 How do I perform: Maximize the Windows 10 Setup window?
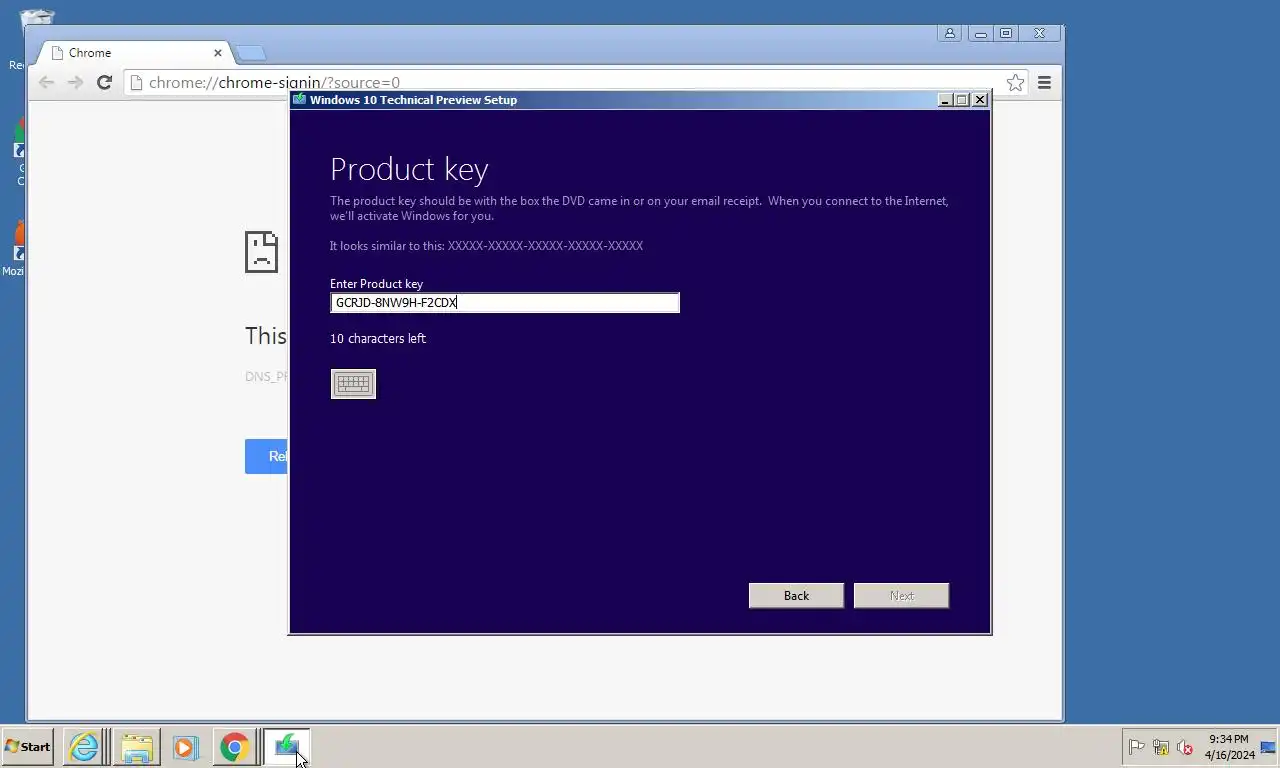(x=962, y=99)
